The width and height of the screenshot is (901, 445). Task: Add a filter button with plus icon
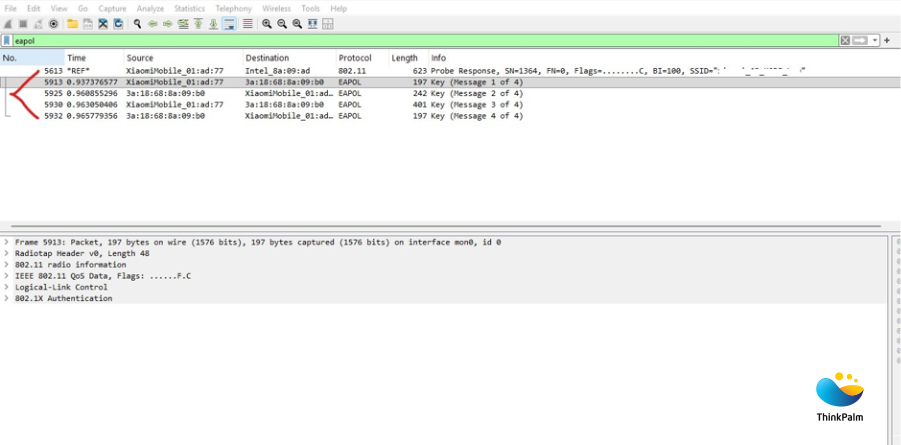tap(887, 41)
